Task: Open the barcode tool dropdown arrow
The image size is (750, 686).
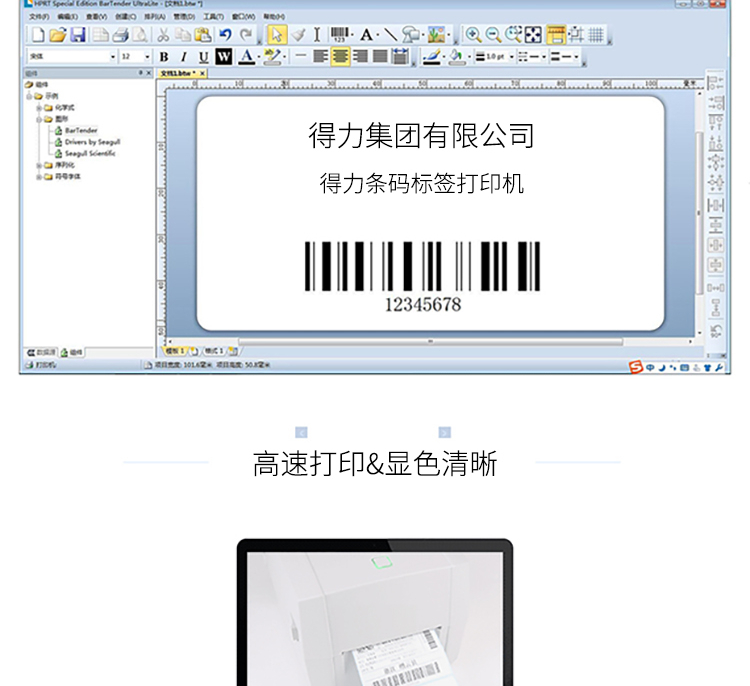Action: point(353,35)
